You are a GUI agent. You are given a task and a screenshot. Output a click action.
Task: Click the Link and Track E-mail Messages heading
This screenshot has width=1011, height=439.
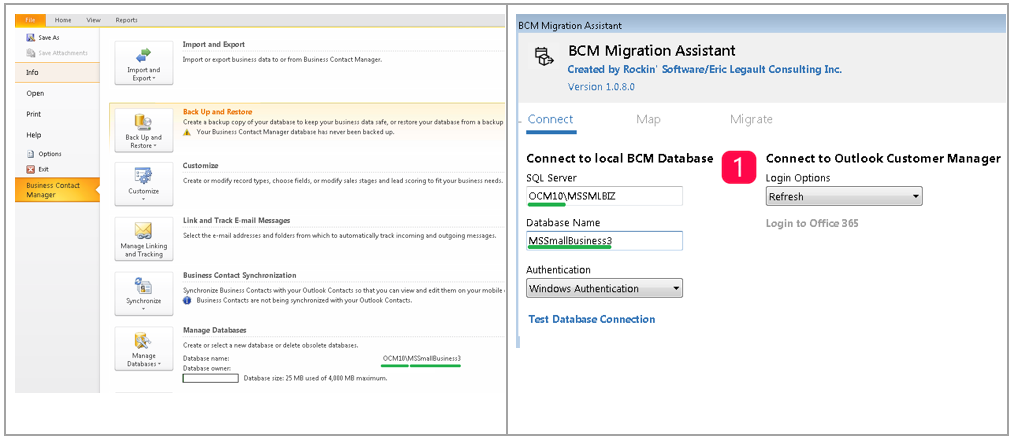(237, 220)
